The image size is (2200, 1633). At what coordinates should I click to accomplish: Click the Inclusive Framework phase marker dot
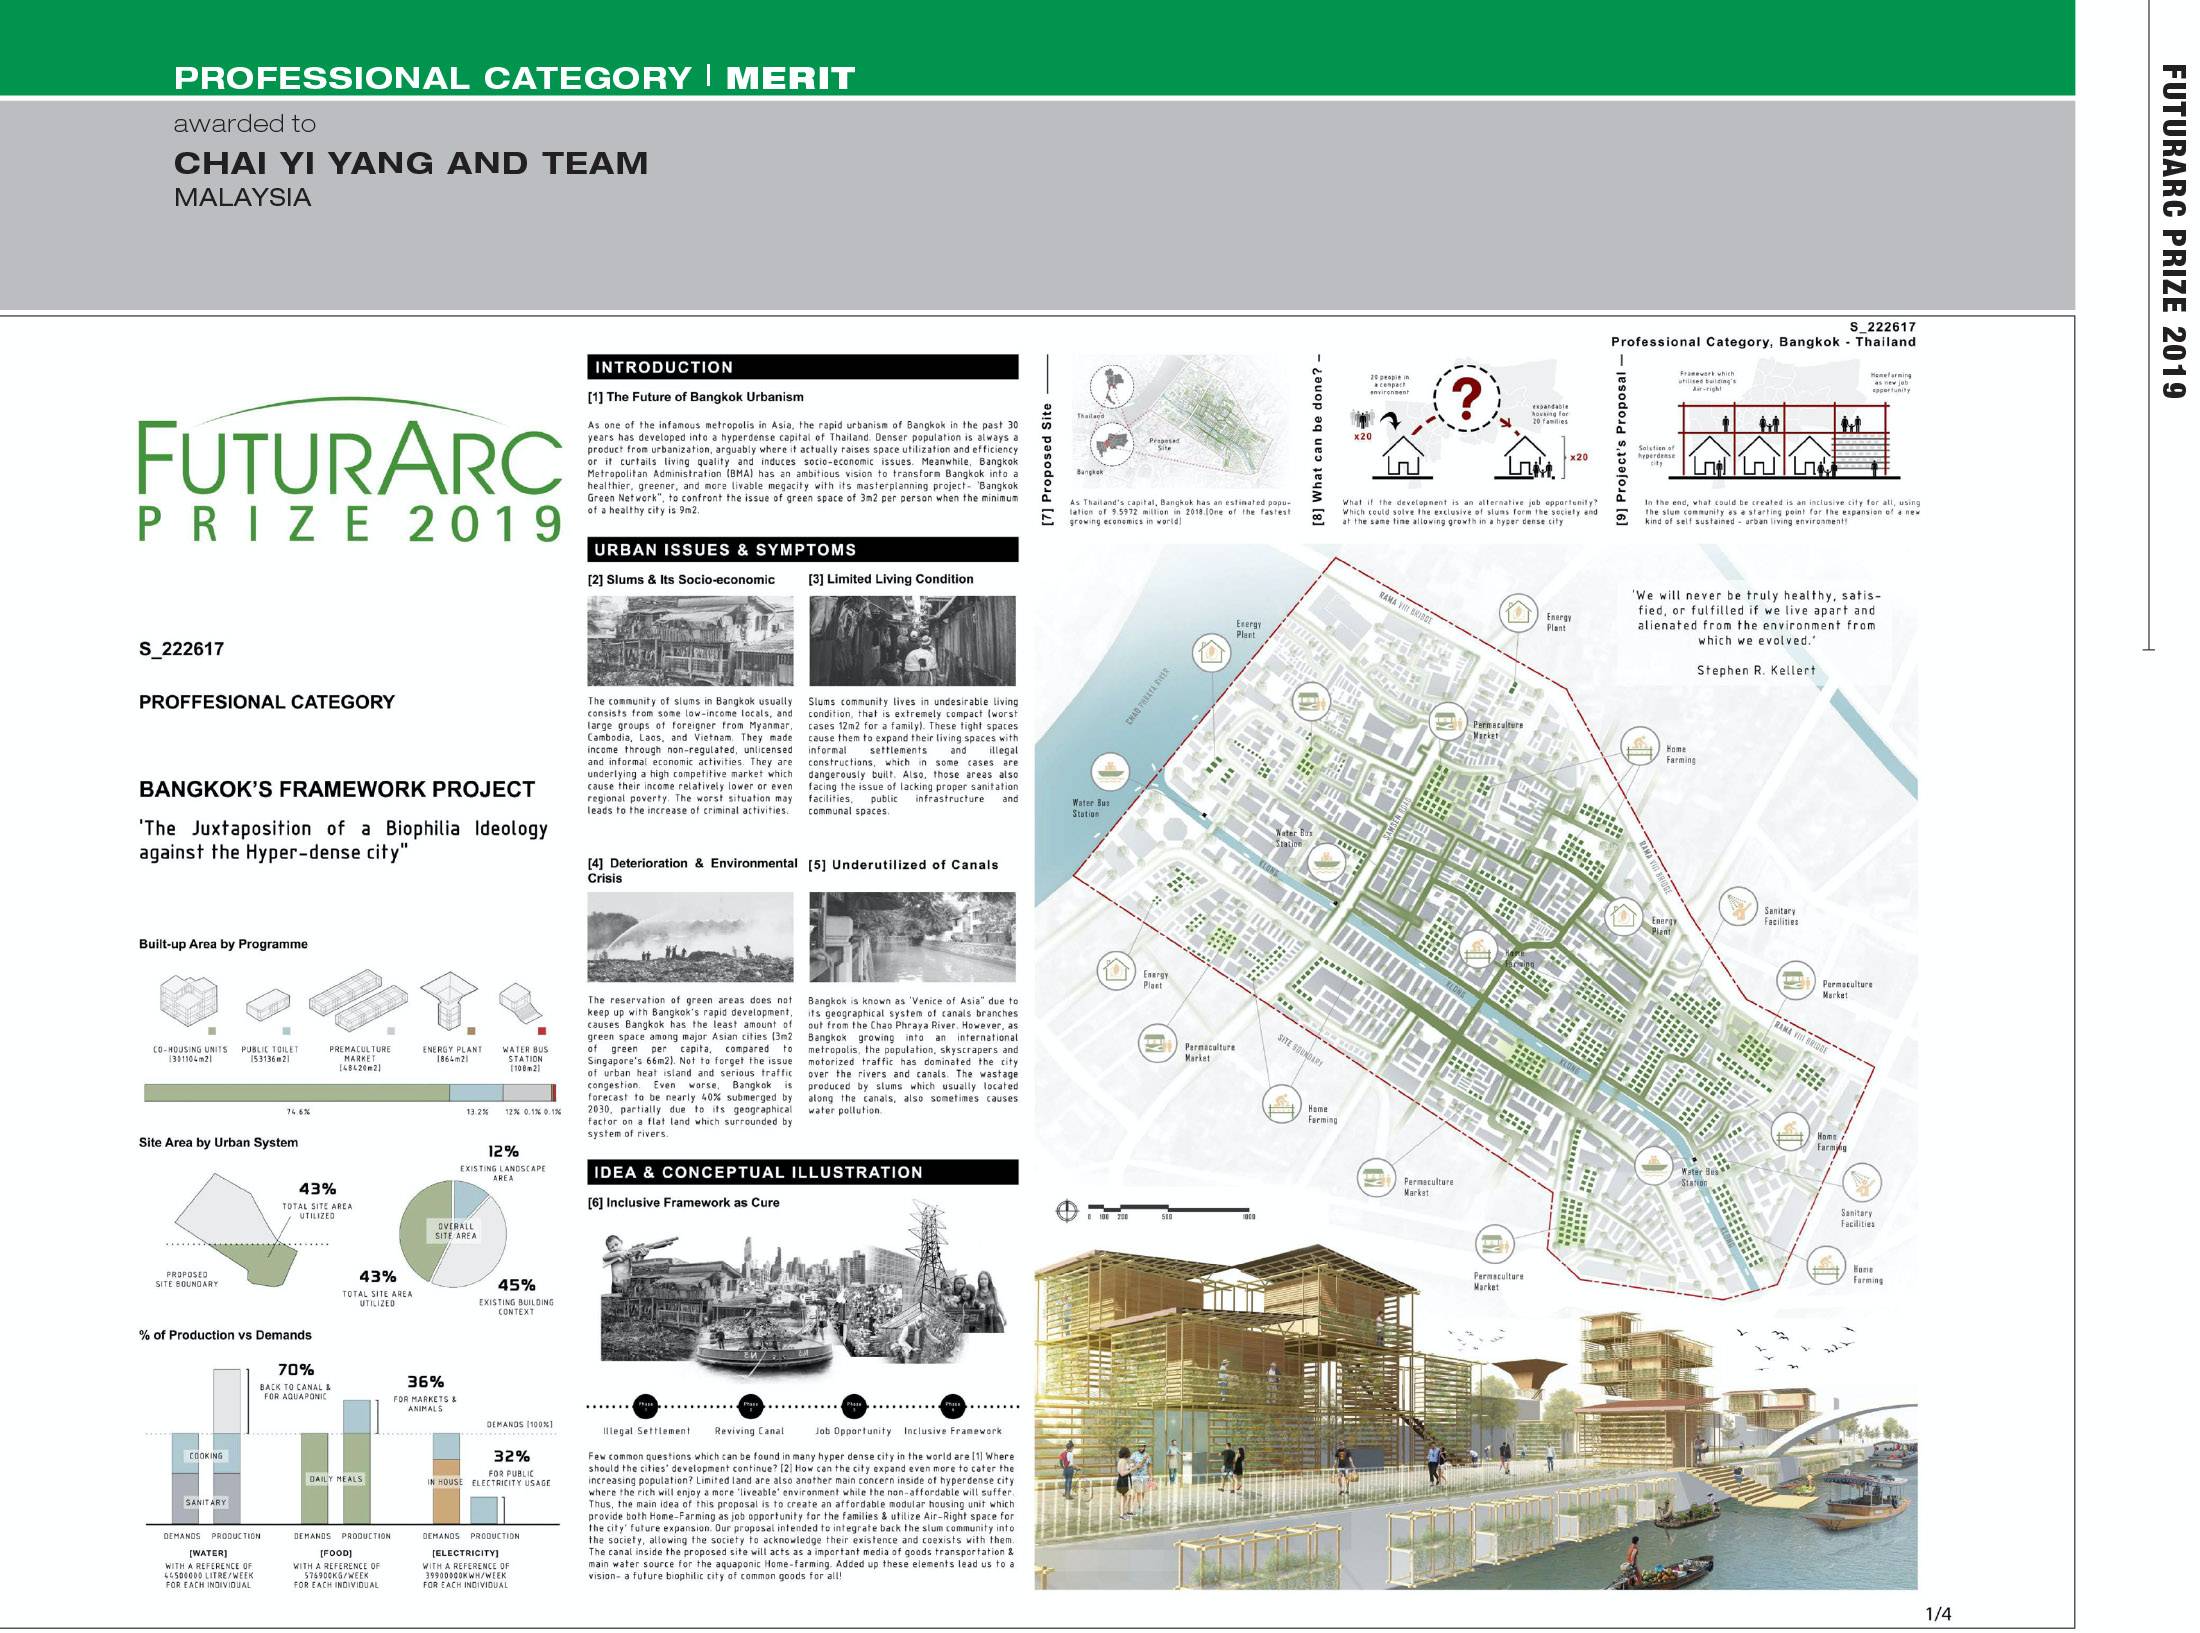[x=952, y=1404]
